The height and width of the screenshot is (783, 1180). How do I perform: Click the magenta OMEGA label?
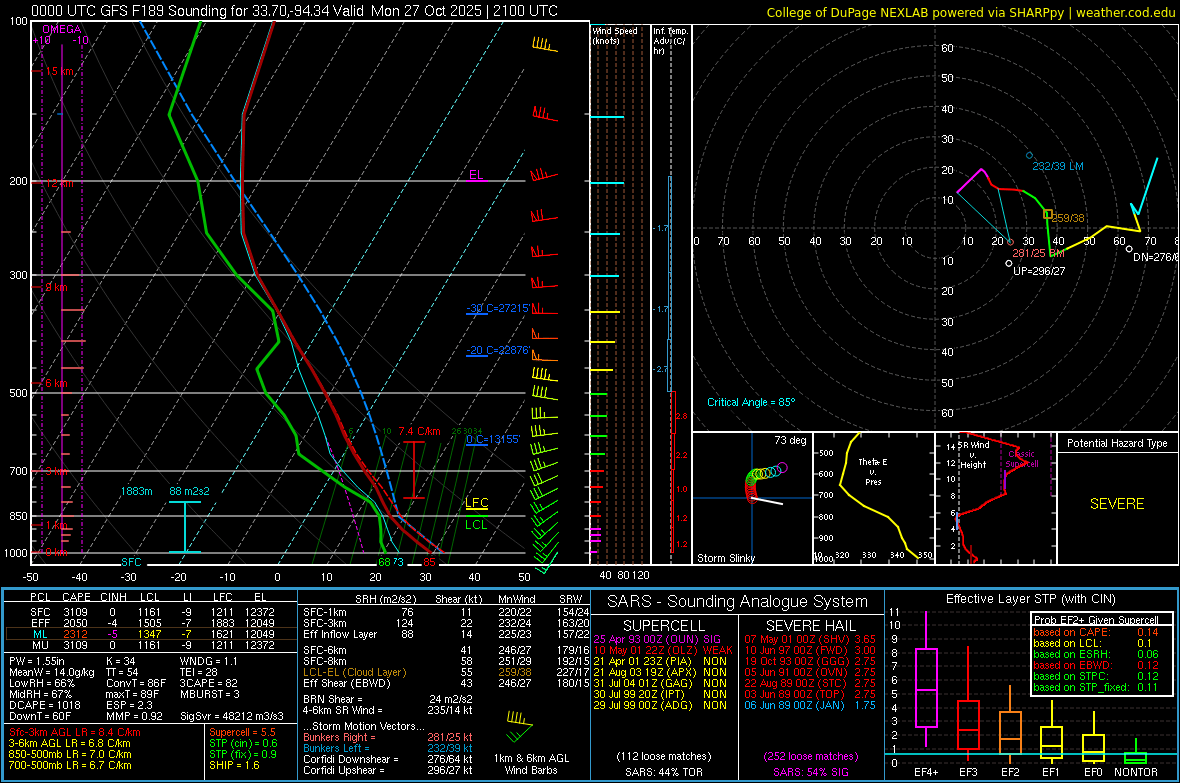(61, 29)
